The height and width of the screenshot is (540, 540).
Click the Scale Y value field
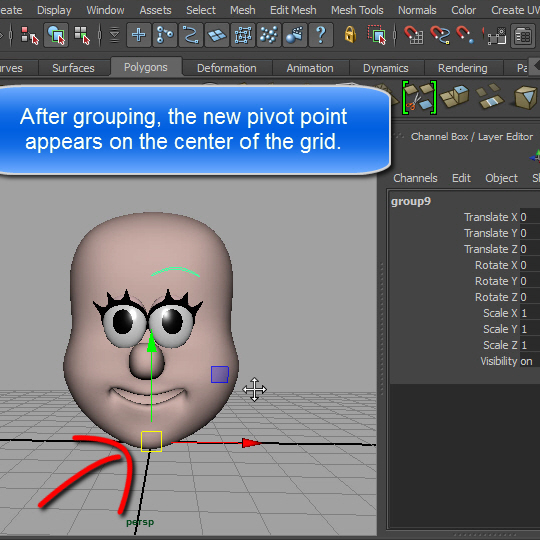coord(530,329)
